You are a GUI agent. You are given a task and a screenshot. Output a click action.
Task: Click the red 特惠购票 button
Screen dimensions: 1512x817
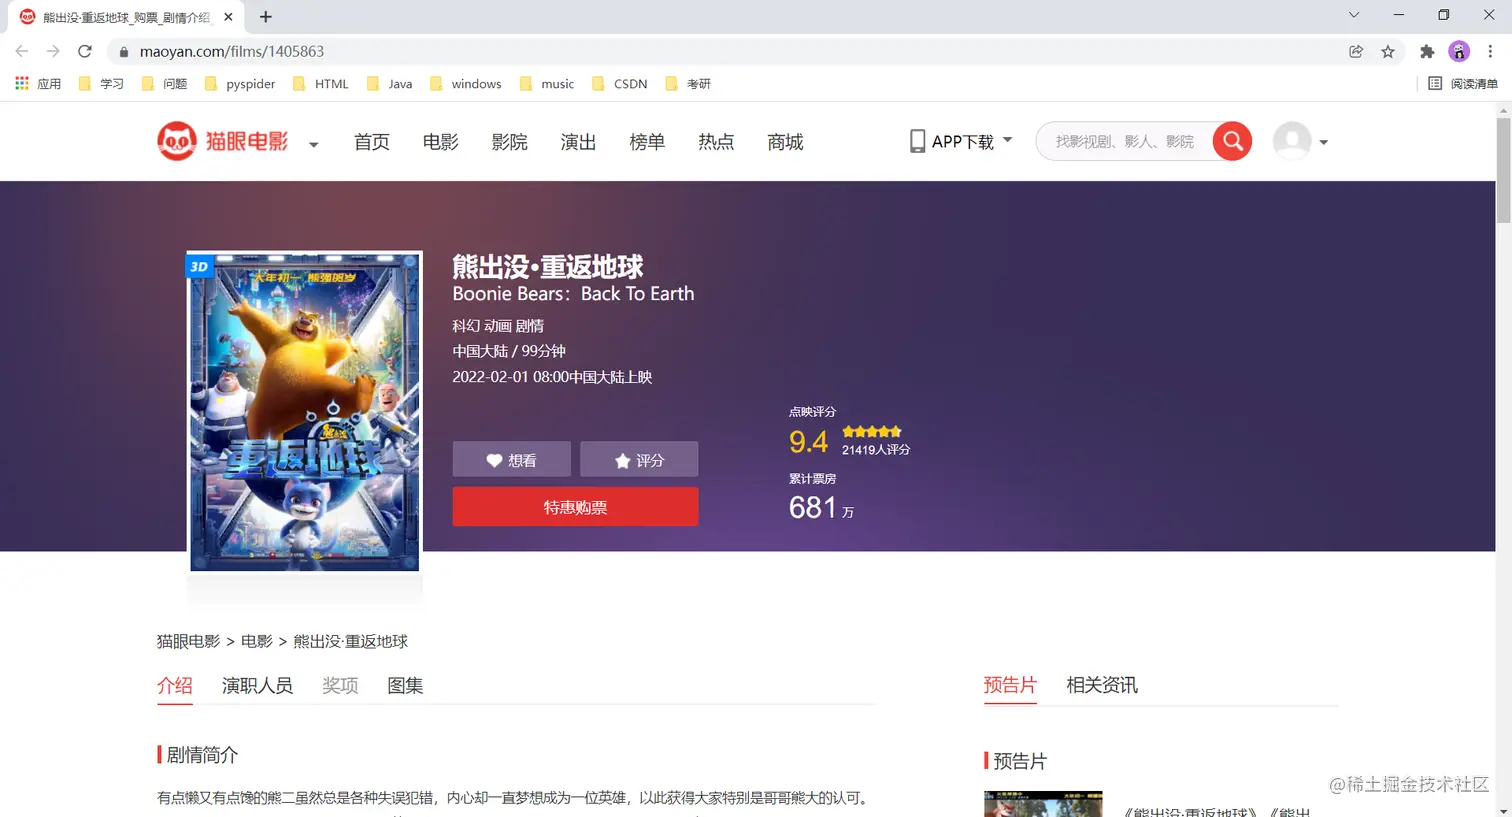click(575, 507)
